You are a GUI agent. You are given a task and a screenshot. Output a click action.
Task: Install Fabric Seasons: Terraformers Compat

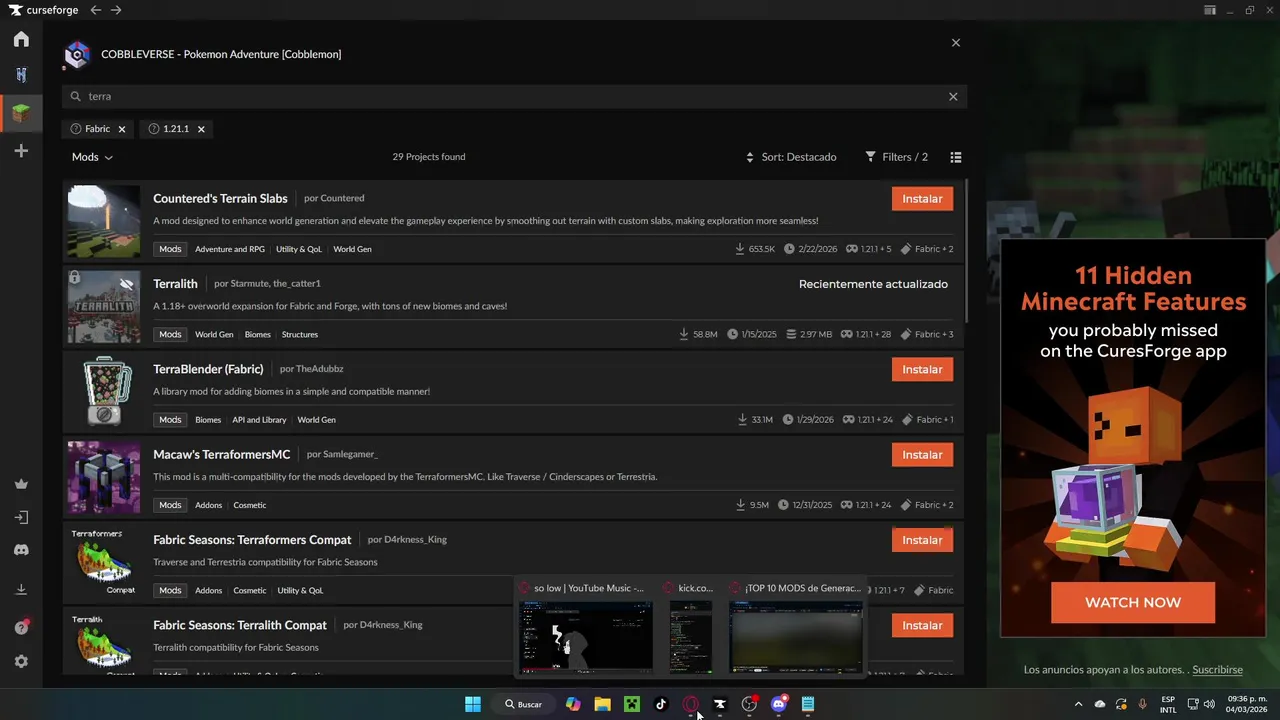(x=922, y=540)
